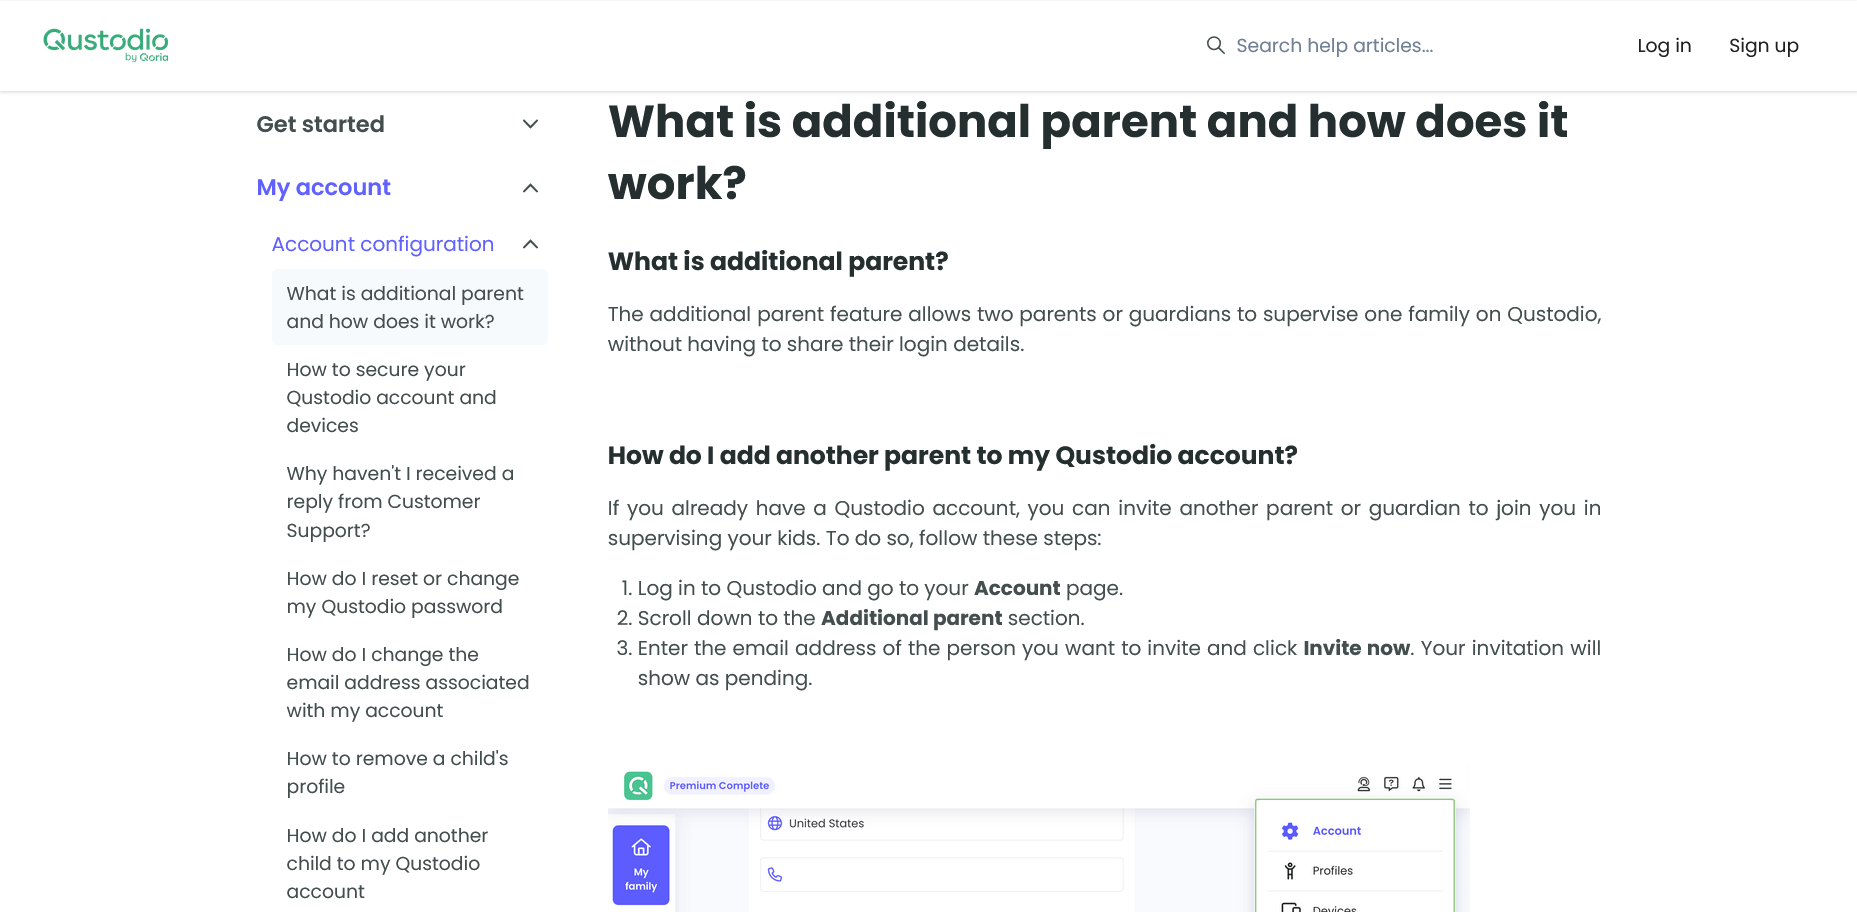Click the green Qustodio app icon in the screenshot
Image resolution: width=1857 pixels, height=912 pixels.
pyautogui.click(x=638, y=785)
